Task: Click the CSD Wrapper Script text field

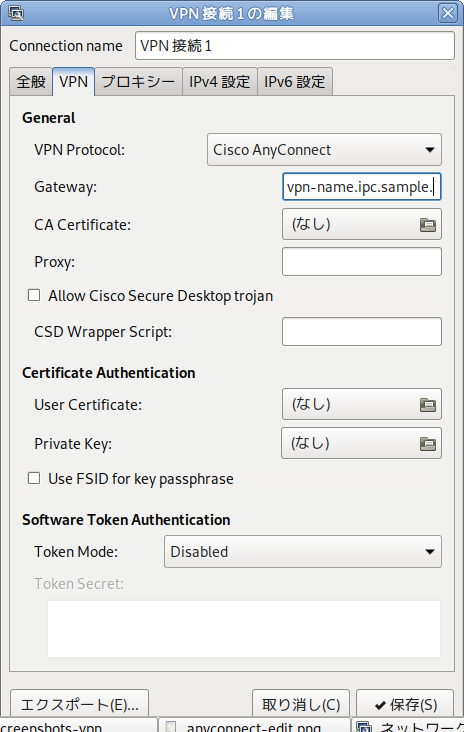Action: pos(362,332)
